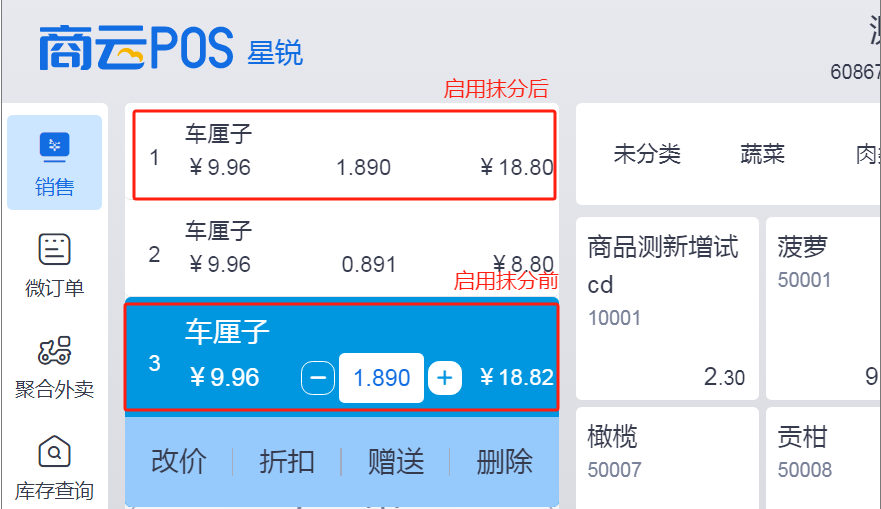Select first 车厘子 row priced ¥18.80
Image resolution: width=881 pixels, height=509 pixels.
344,154
